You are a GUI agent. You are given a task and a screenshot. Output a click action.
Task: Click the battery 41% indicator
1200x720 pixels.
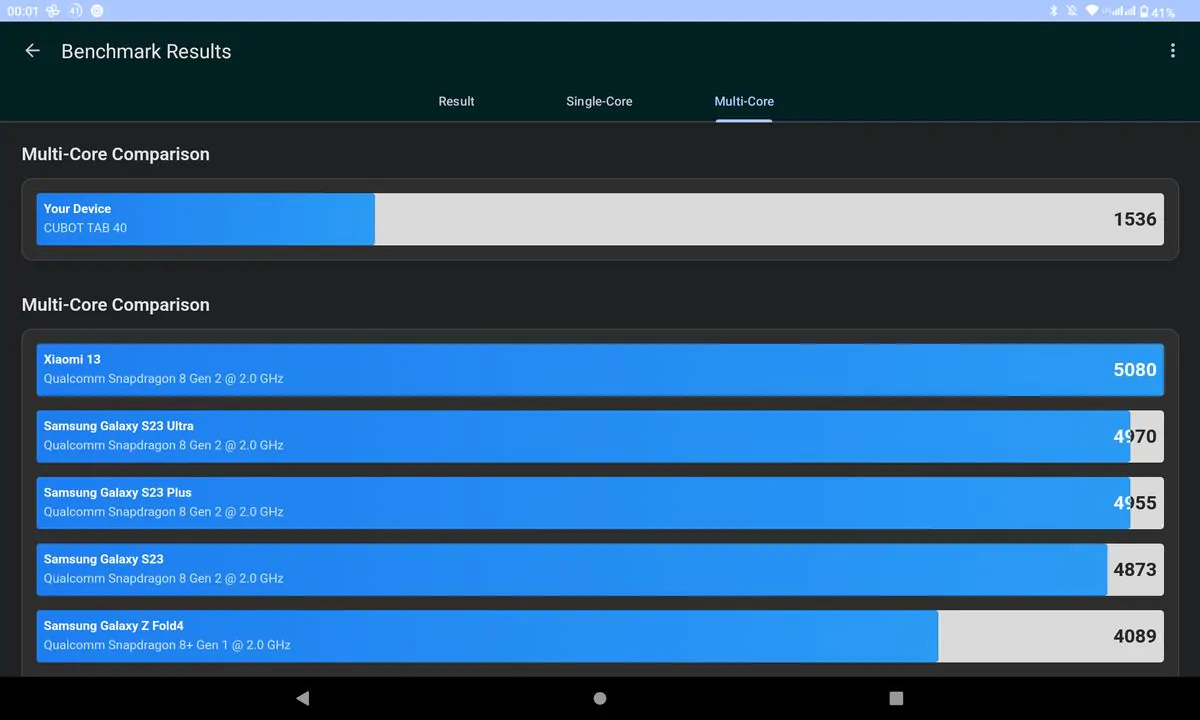[1158, 11]
